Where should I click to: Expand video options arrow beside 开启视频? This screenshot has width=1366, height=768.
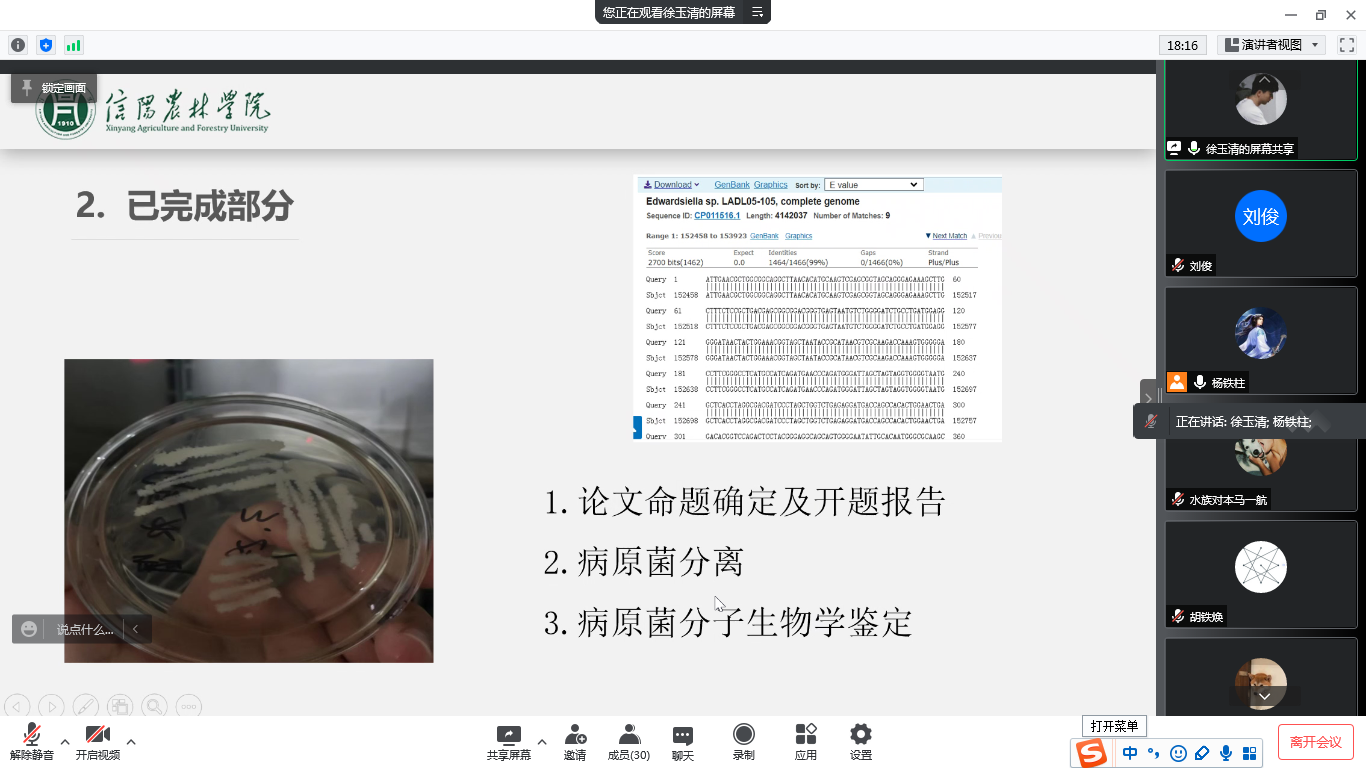[x=131, y=742]
